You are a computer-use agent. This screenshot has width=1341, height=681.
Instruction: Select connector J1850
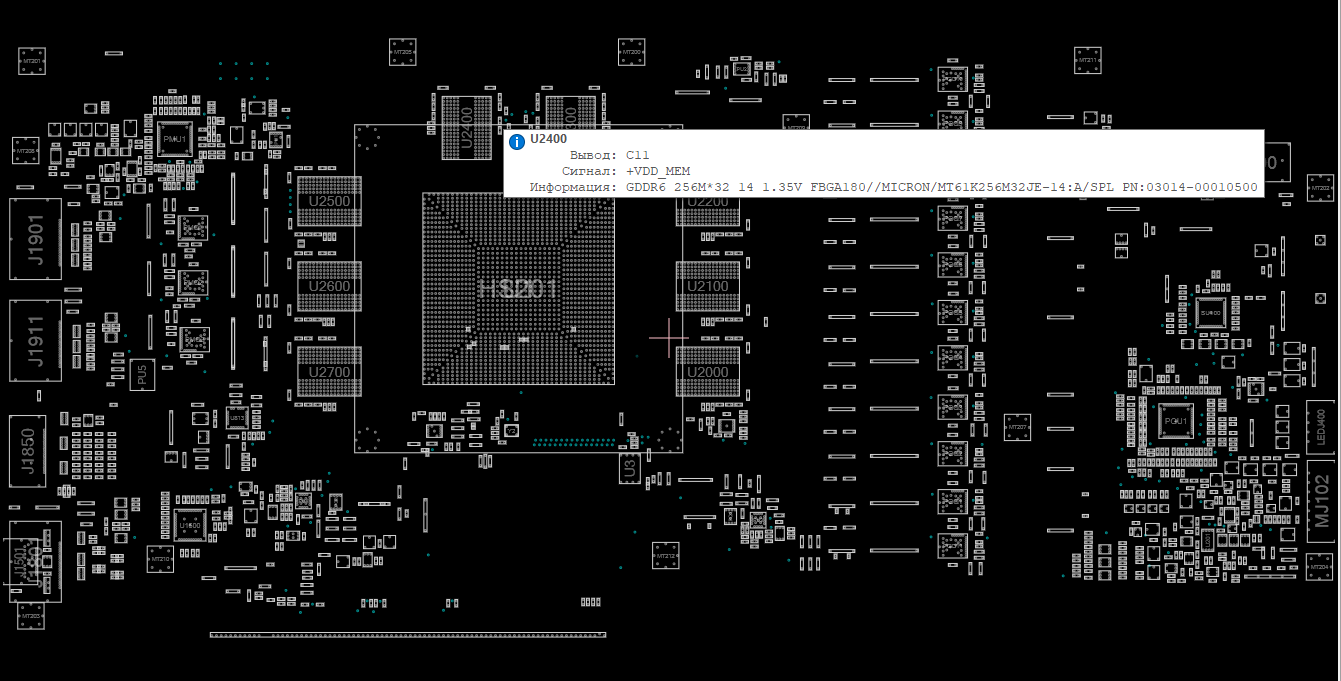28,452
